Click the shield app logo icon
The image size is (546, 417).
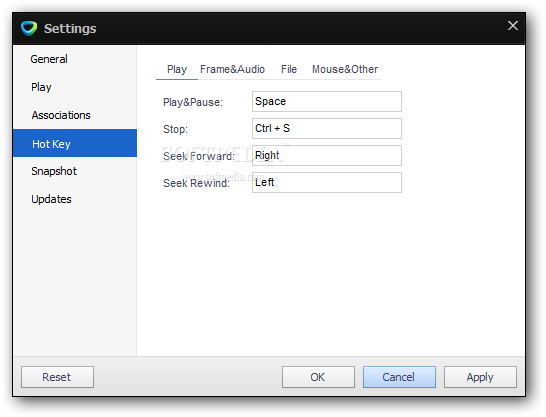click(x=29, y=28)
